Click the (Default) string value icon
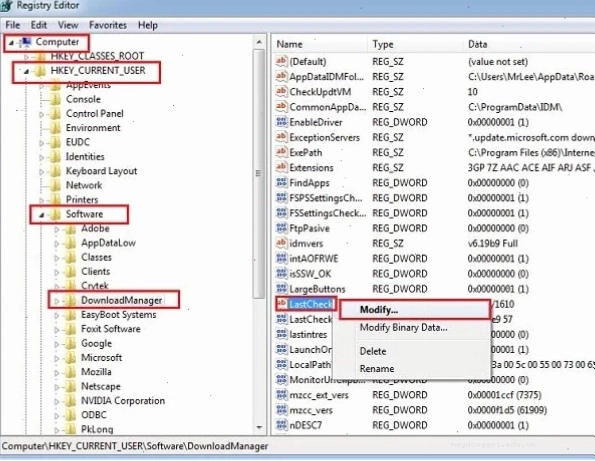Viewport: 595px width, 461px height. click(281, 61)
